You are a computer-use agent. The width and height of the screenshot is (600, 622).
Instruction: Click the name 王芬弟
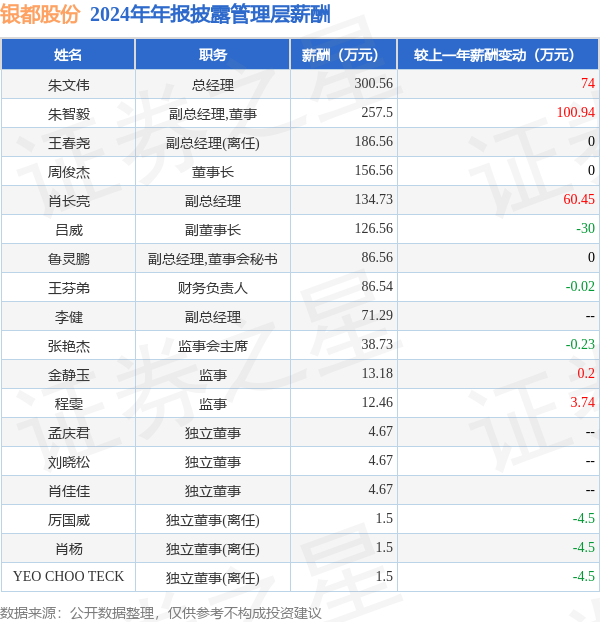coord(69,288)
